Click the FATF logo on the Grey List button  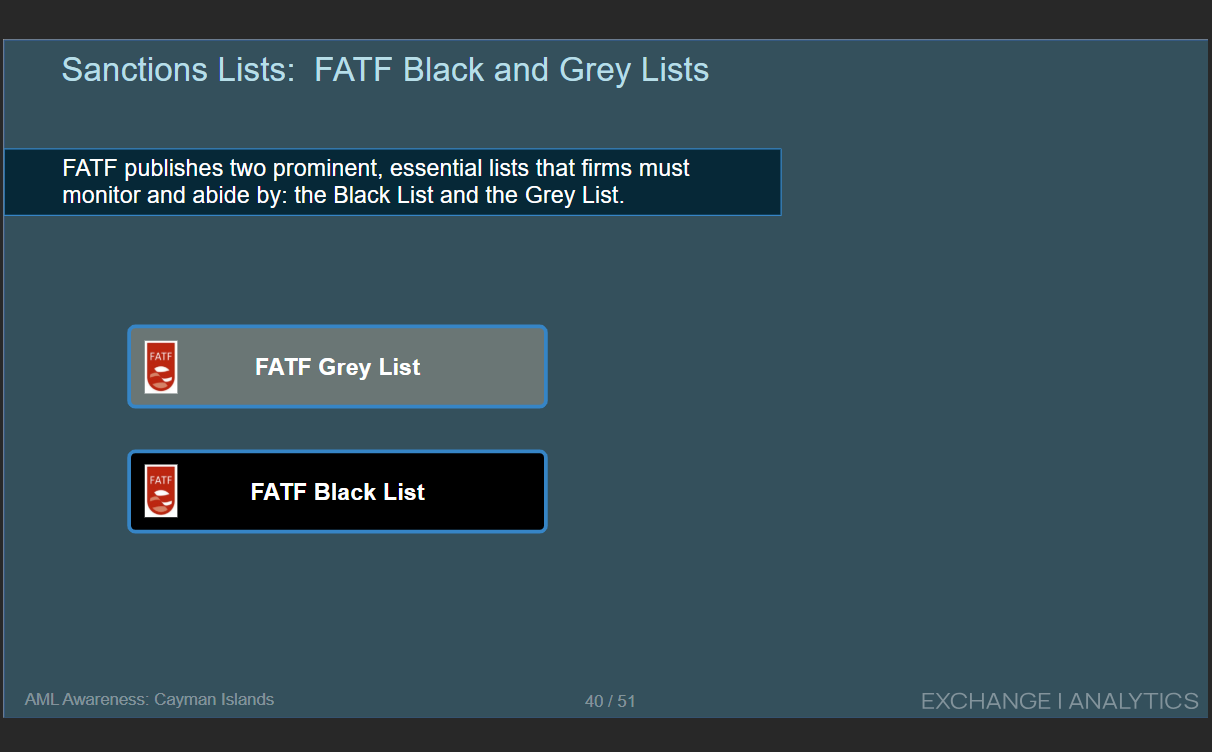pyautogui.click(x=161, y=367)
